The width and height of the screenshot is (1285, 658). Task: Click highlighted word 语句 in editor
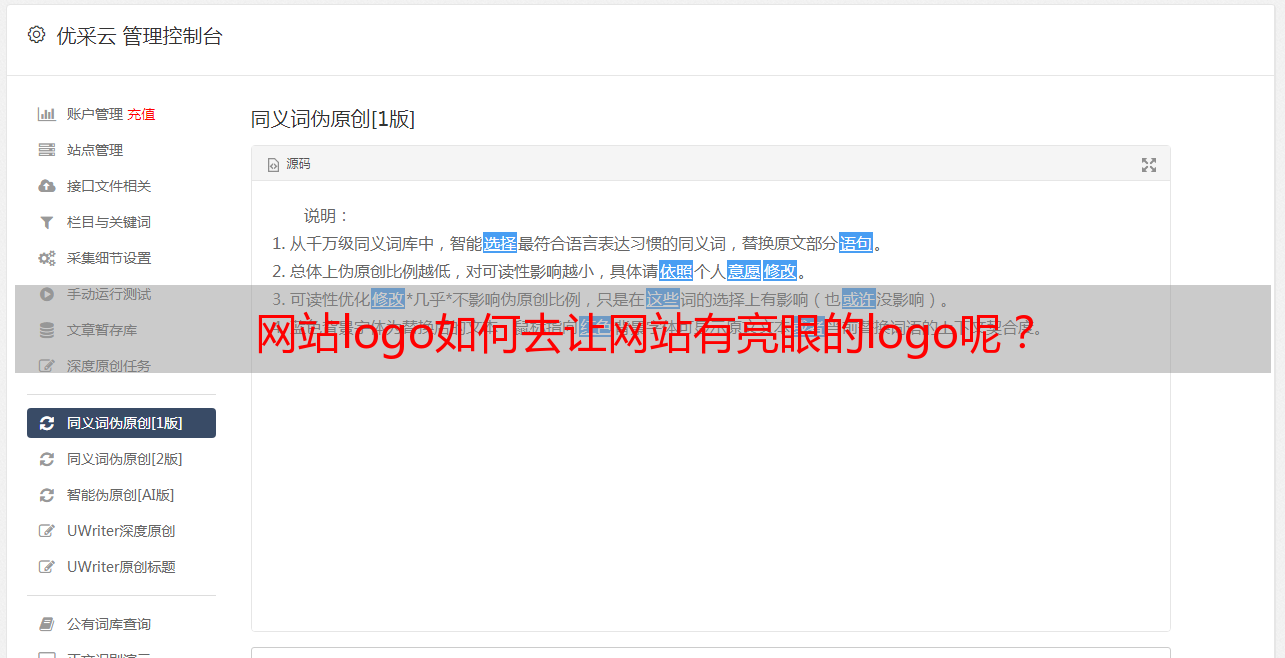point(856,243)
